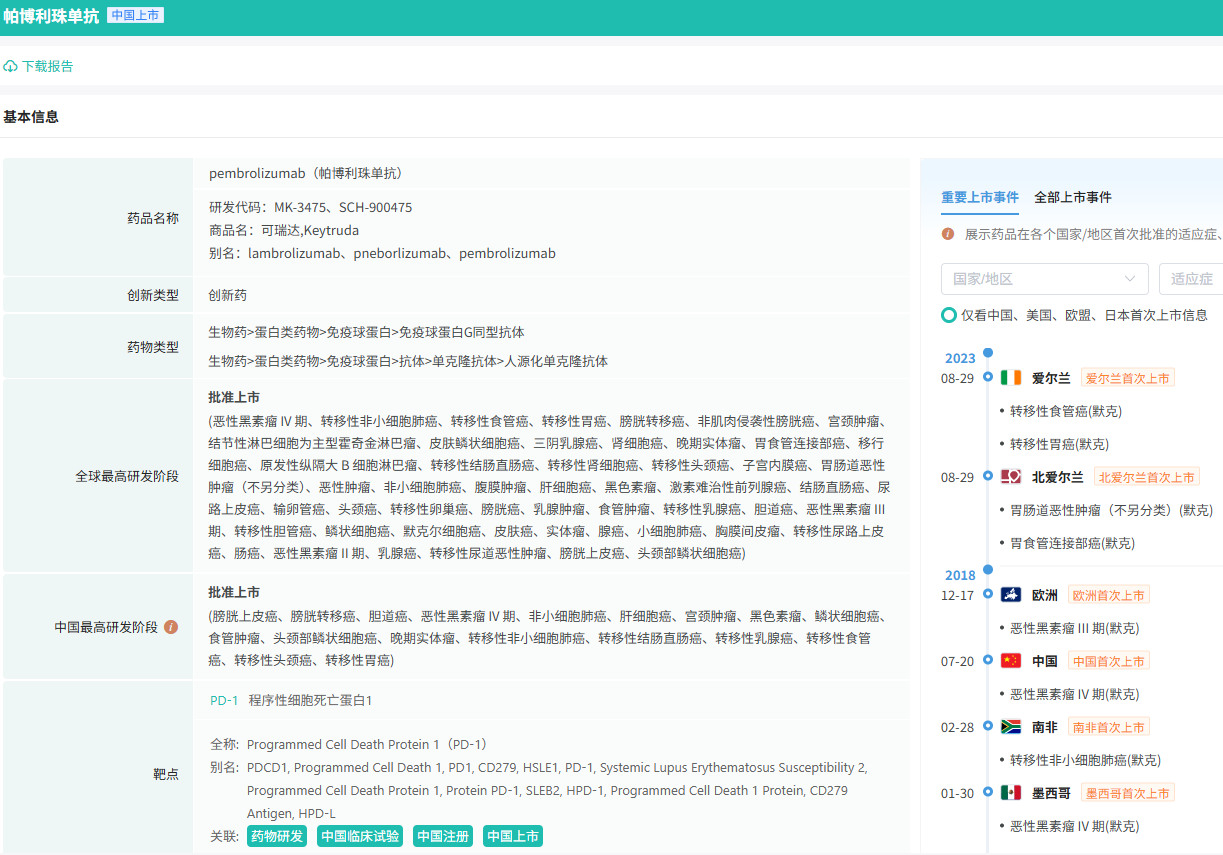
Task: Click the info icon under 重要上市事件 tab
Action: (948, 234)
